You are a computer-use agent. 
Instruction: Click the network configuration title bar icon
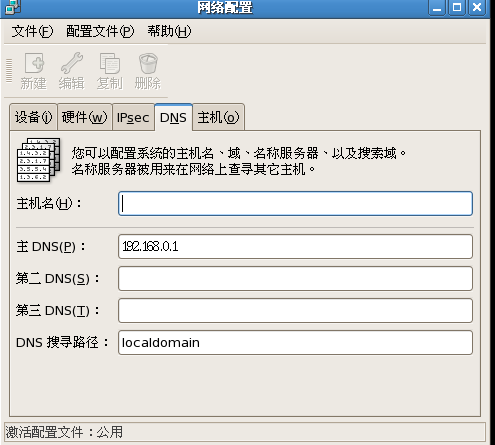pyautogui.click(x=13, y=7)
